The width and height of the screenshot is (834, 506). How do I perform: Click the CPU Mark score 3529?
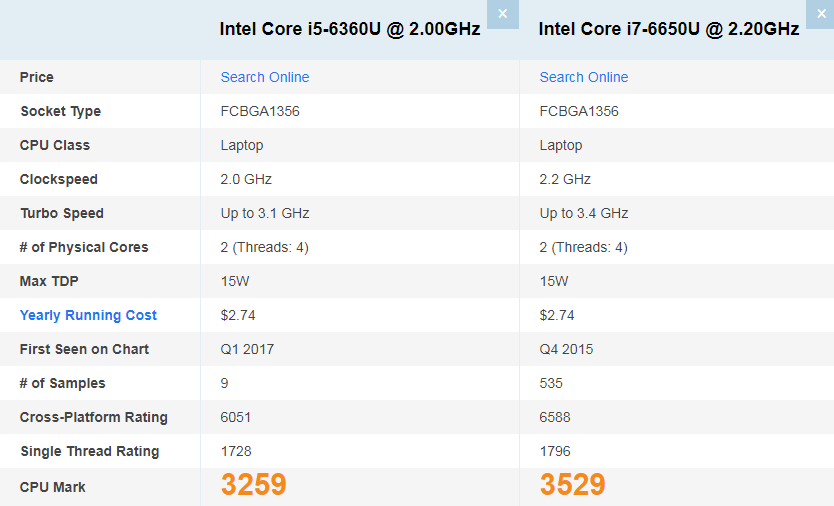573,485
